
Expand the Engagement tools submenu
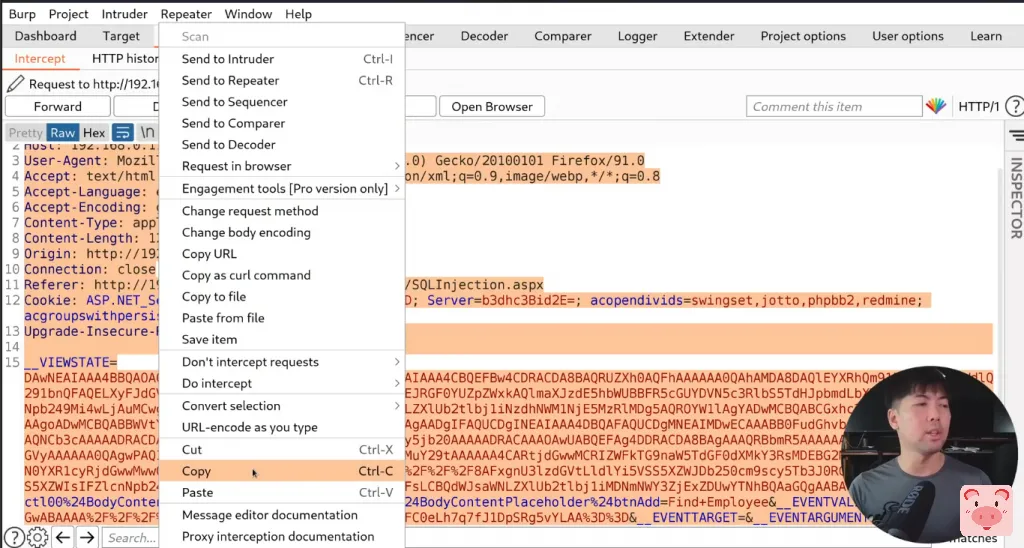pyautogui.click(x=284, y=188)
